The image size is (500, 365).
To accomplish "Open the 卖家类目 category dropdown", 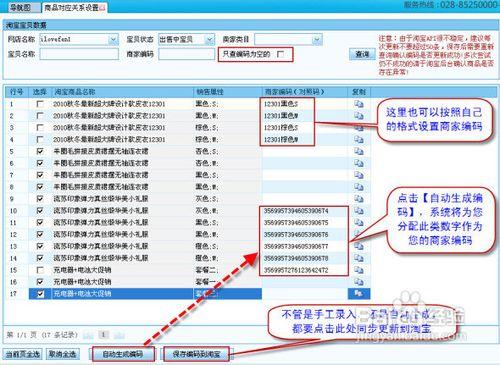I will [x=317, y=40].
